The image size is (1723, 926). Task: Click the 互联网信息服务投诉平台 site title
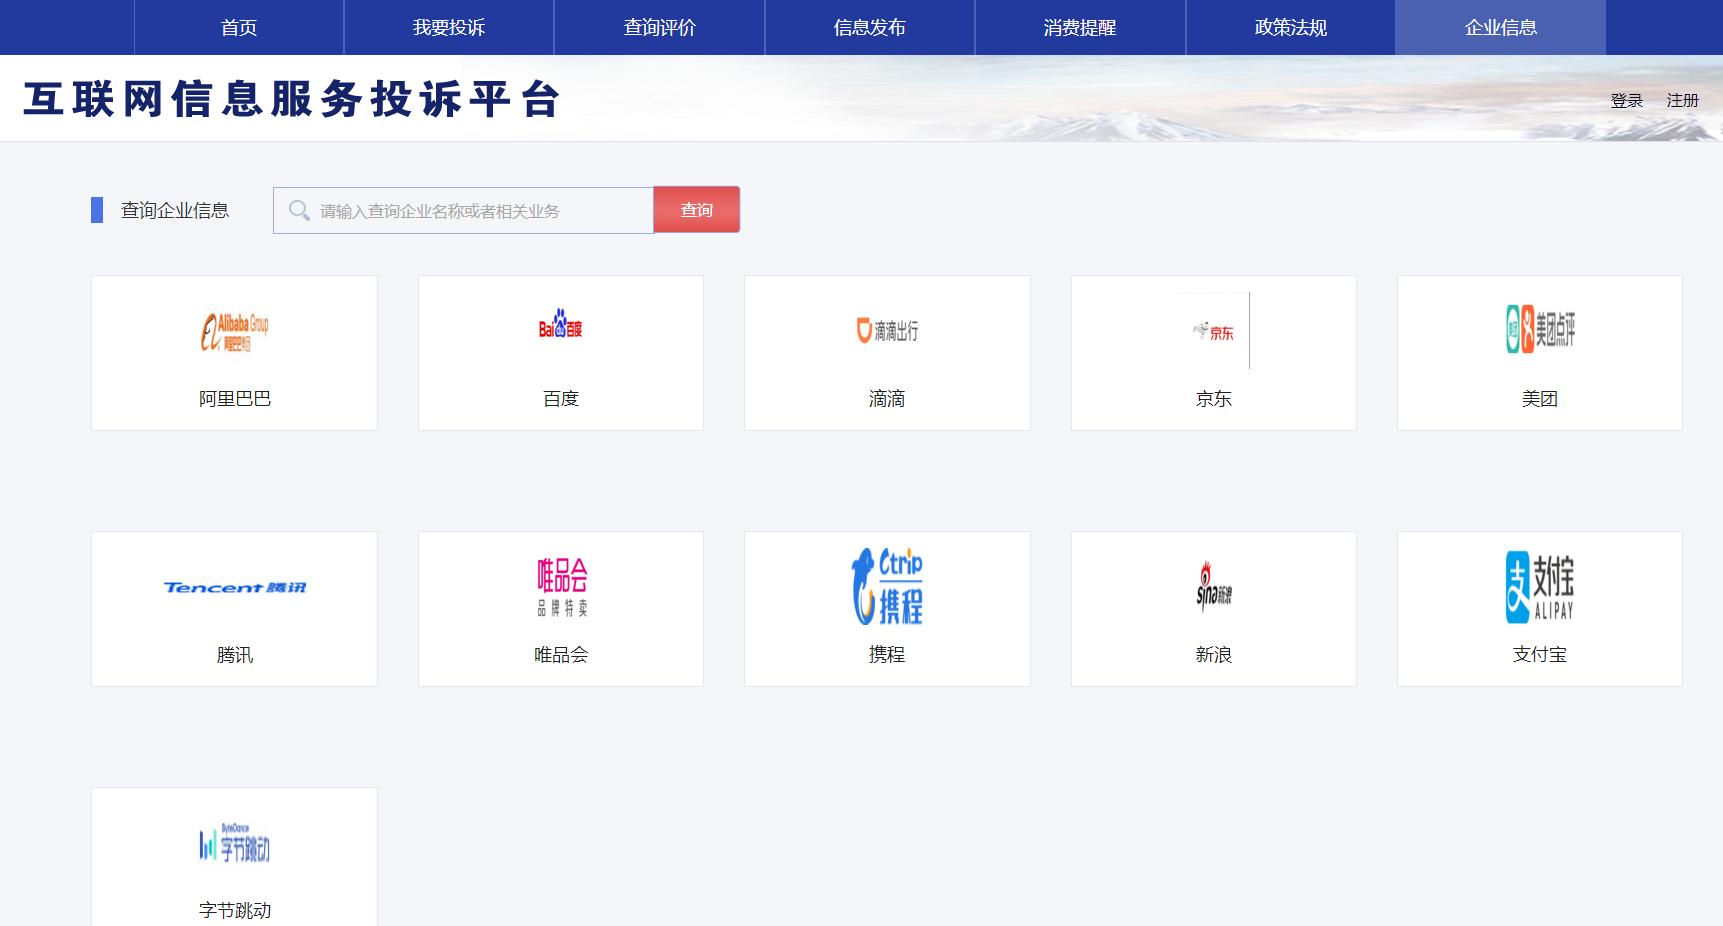(291, 100)
